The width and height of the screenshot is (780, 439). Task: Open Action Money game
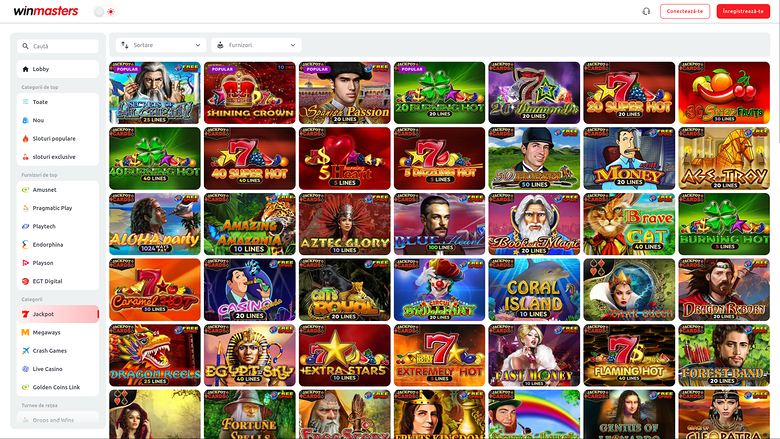click(x=629, y=159)
